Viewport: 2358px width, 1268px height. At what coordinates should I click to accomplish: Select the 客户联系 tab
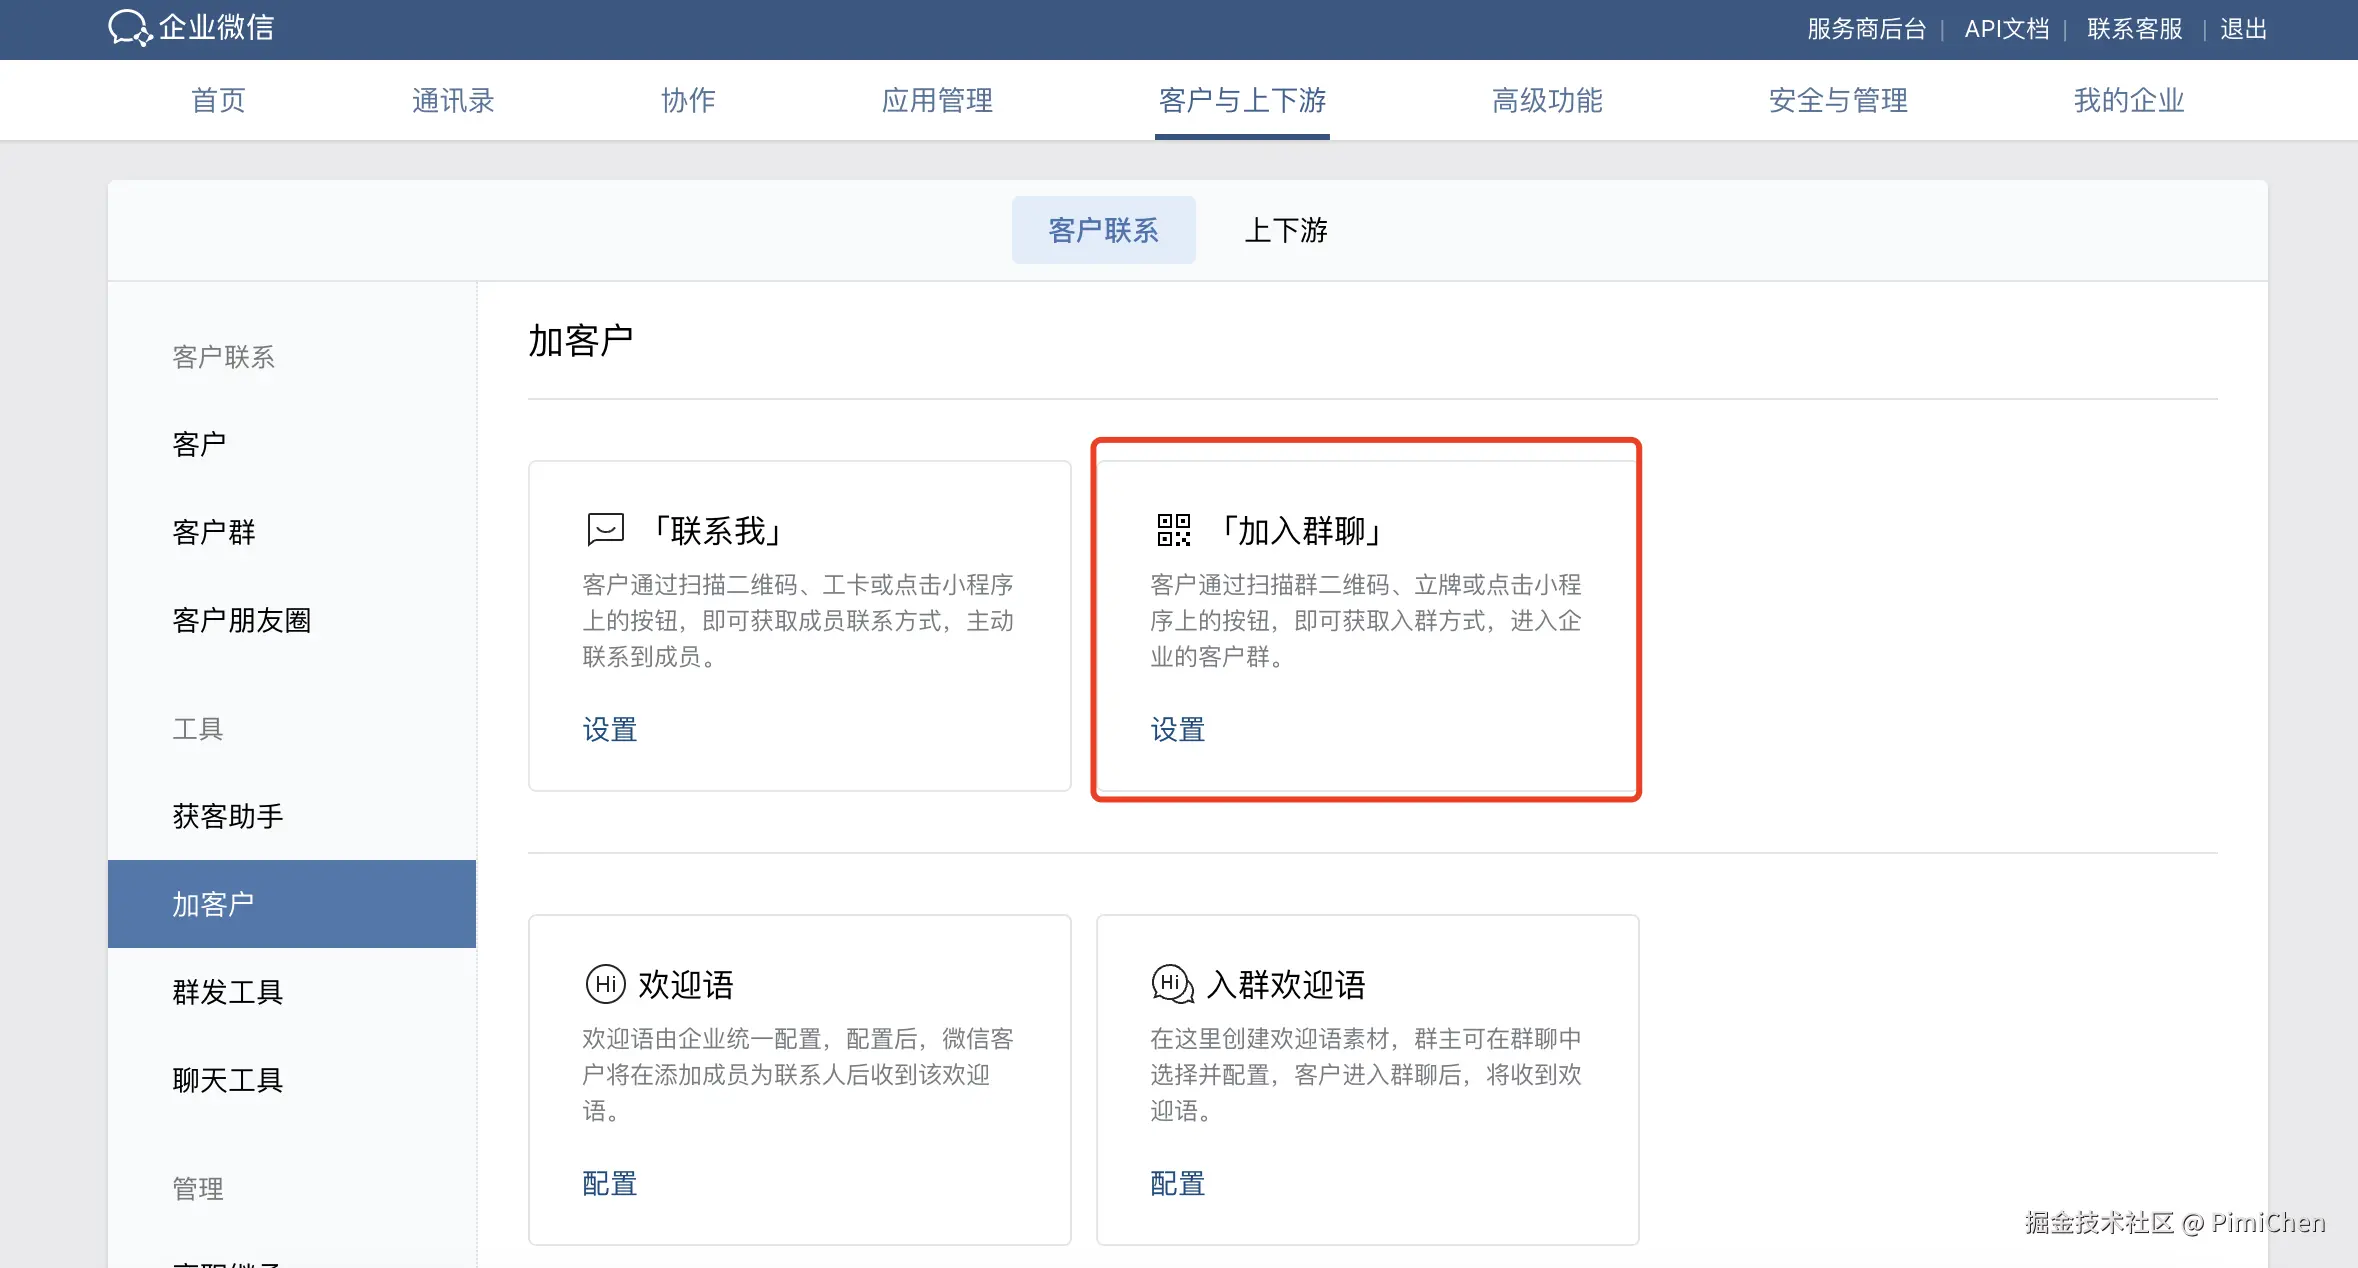point(1103,231)
